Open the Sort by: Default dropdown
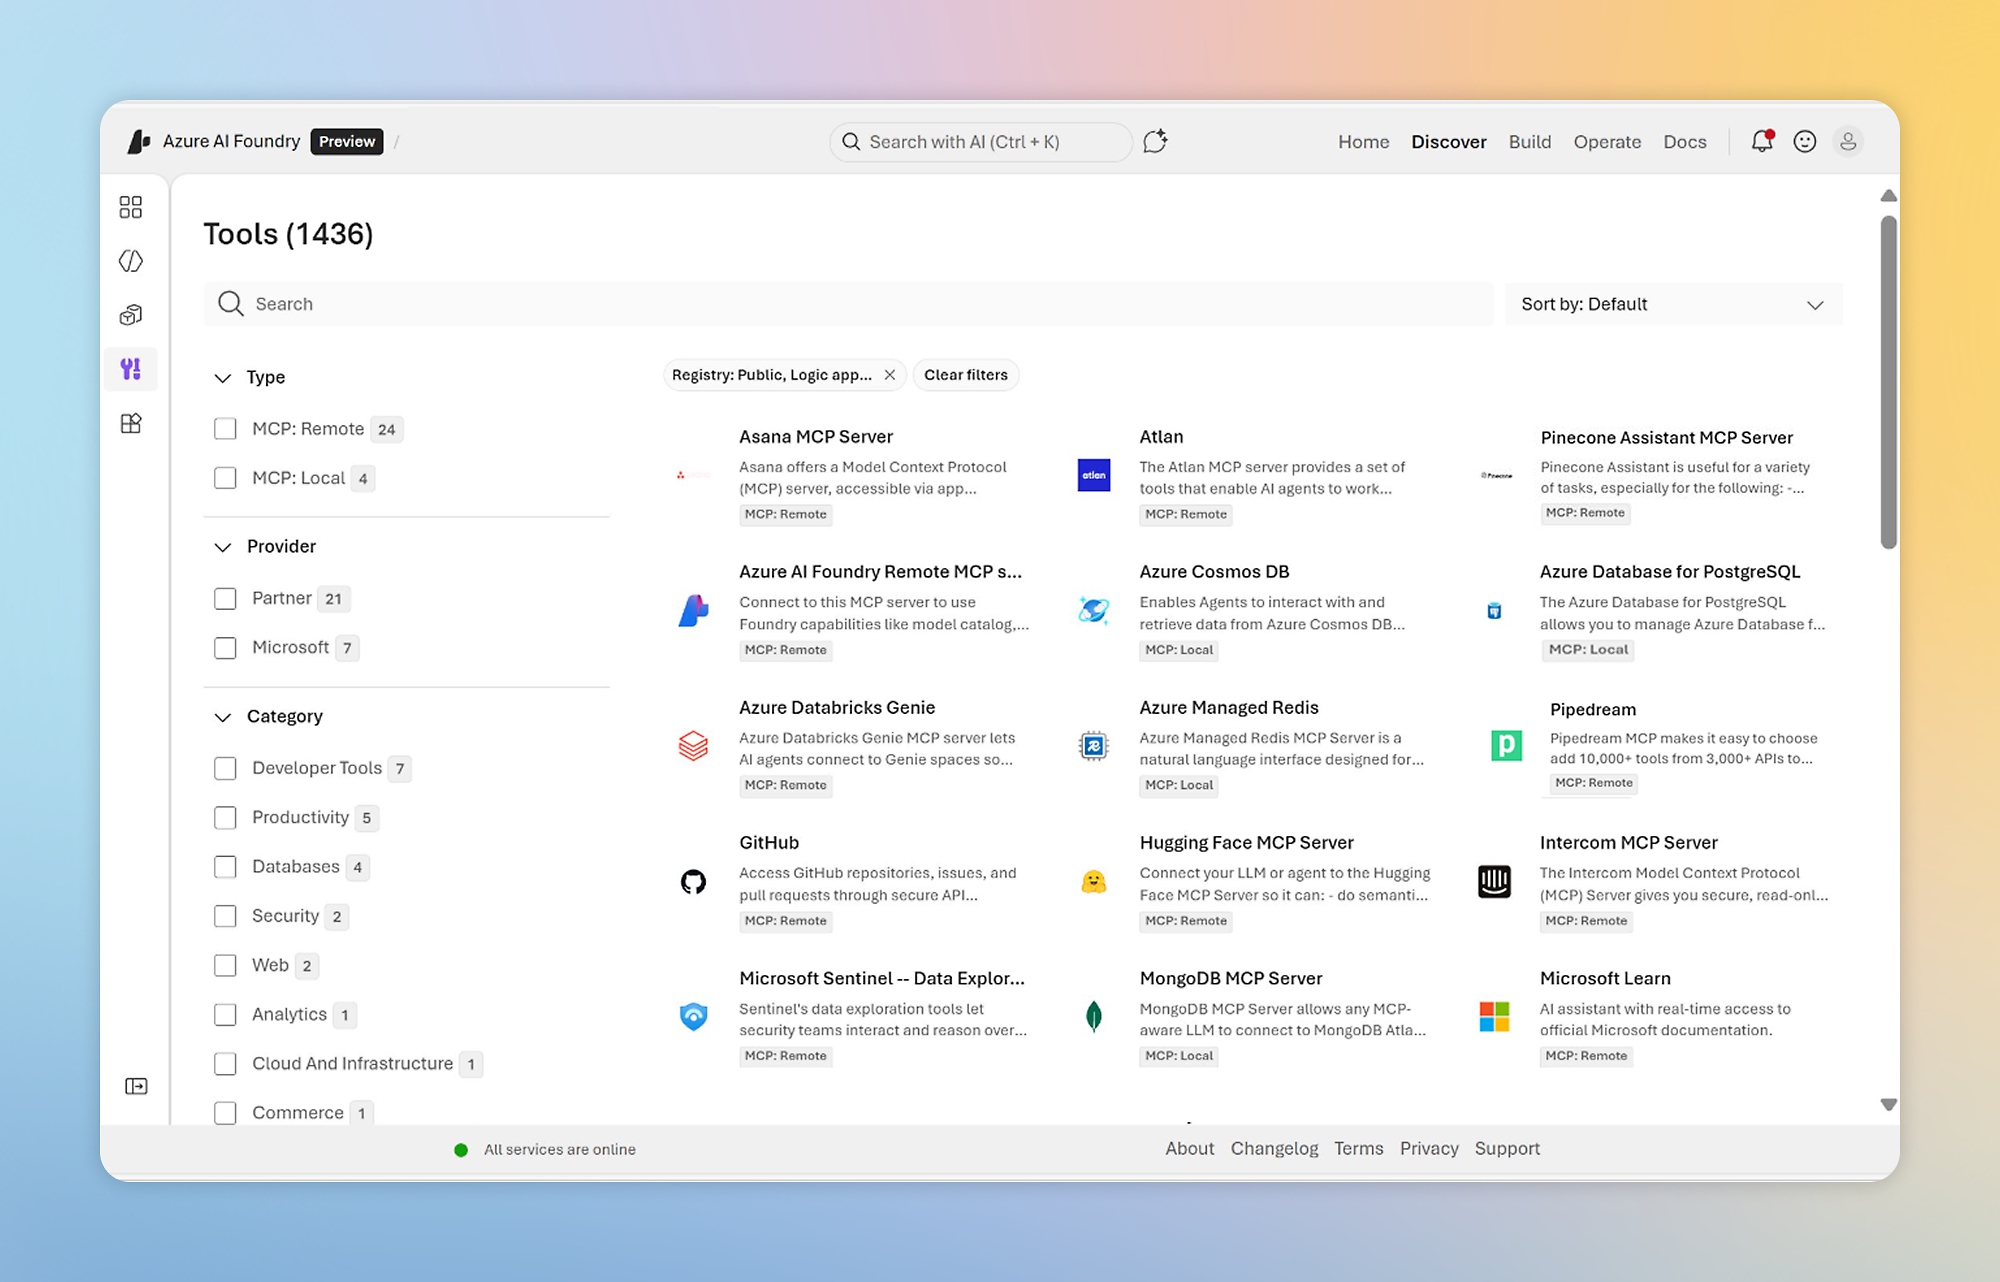This screenshot has width=2000, height=1282. 1672,304
